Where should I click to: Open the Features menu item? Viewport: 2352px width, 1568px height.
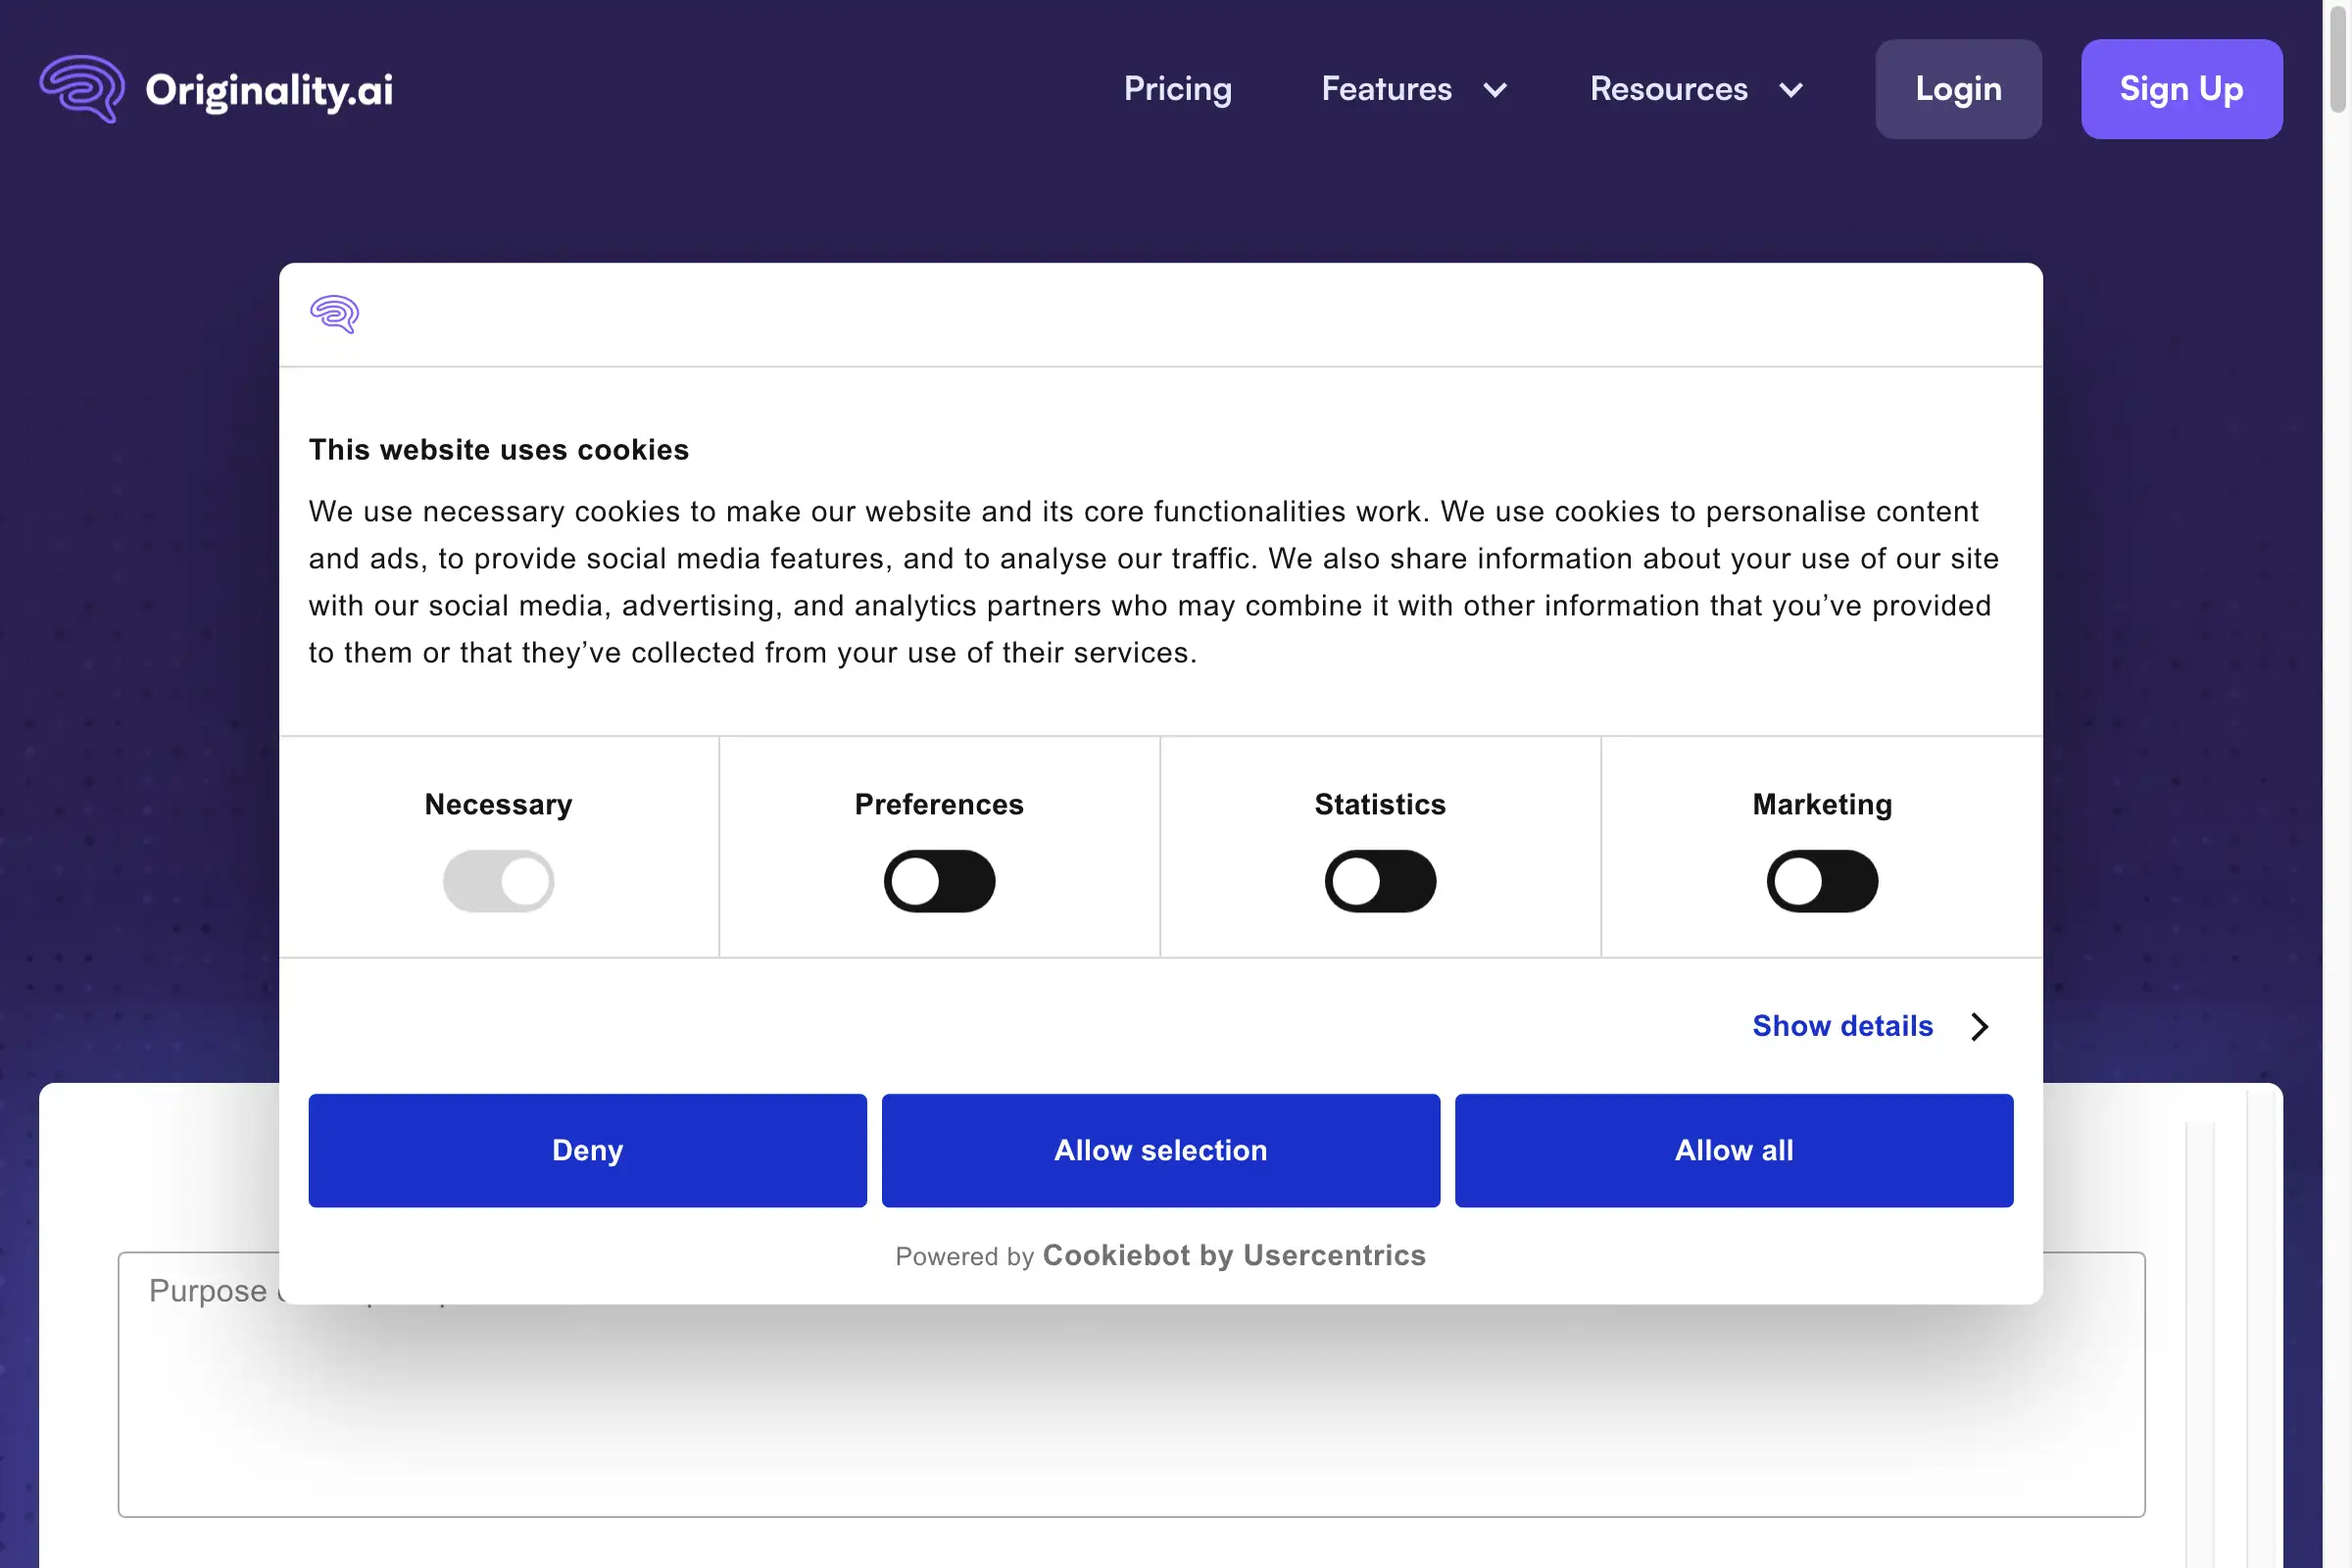point(1386,89)
